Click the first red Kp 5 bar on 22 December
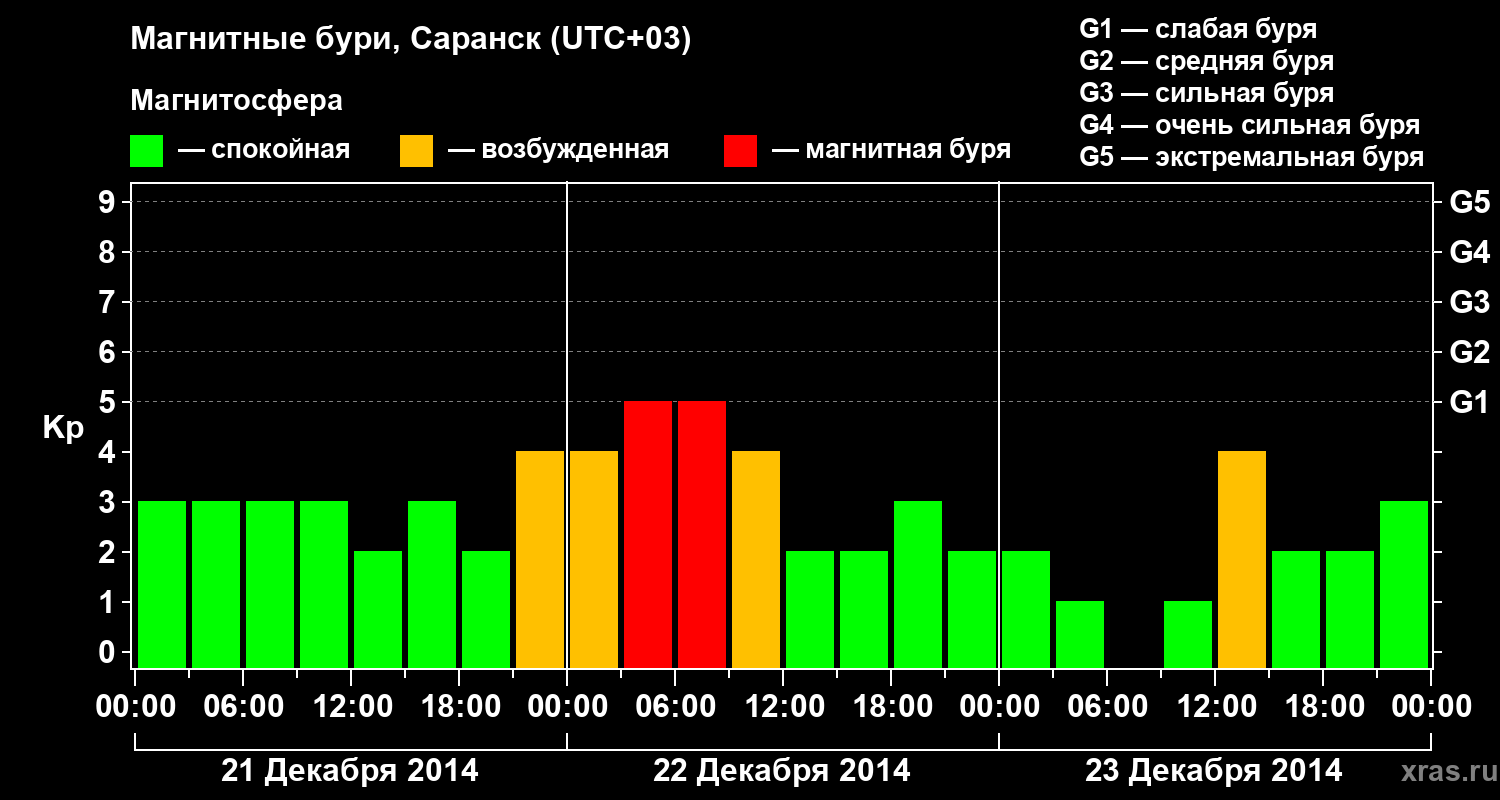Viewport: 1500px width, 800px height. point(648,534)
